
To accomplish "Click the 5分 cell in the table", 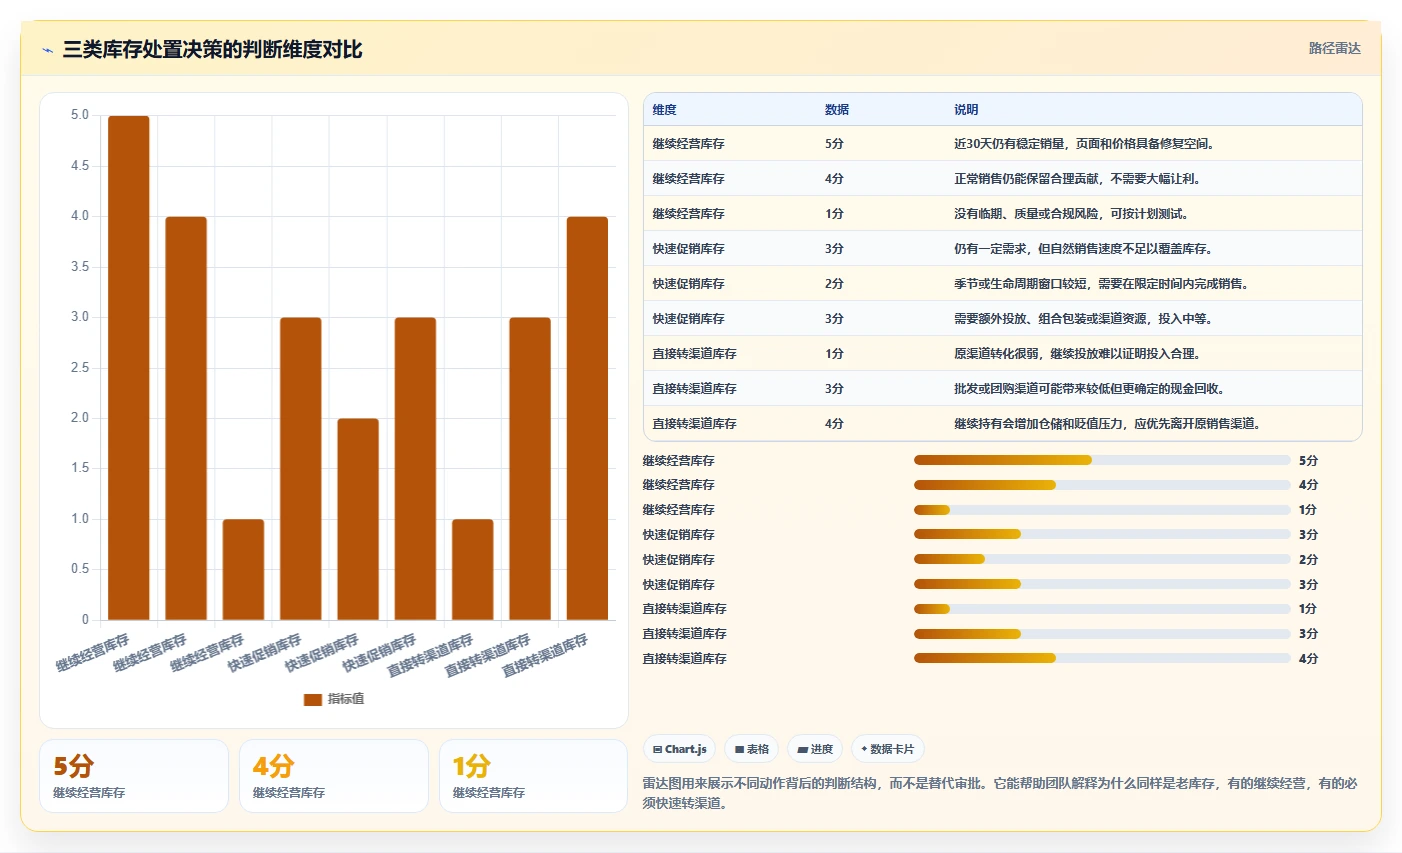I will [834, 144].
